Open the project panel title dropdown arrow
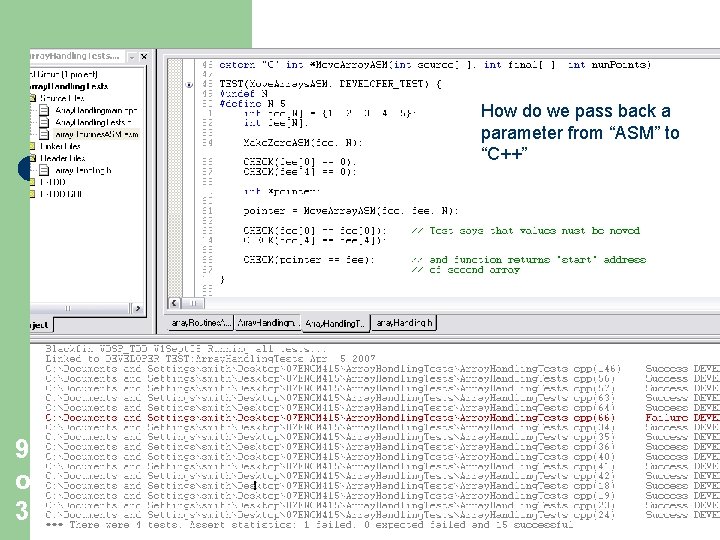This screenshot has height=540, width=720. coord(132,57)
